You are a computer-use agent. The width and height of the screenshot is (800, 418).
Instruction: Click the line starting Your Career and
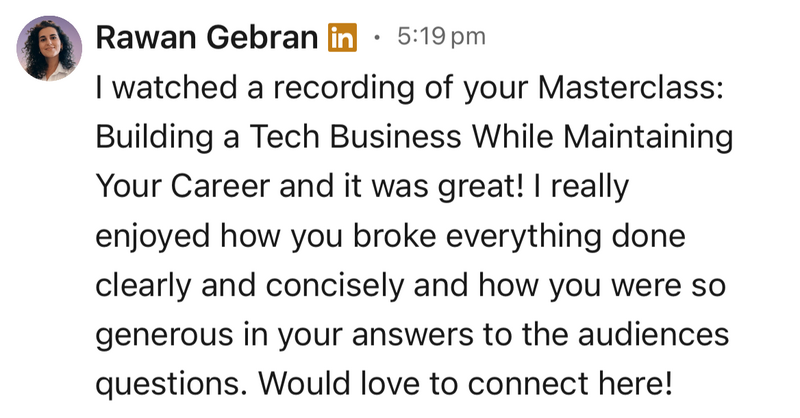[x=362, y=186]
